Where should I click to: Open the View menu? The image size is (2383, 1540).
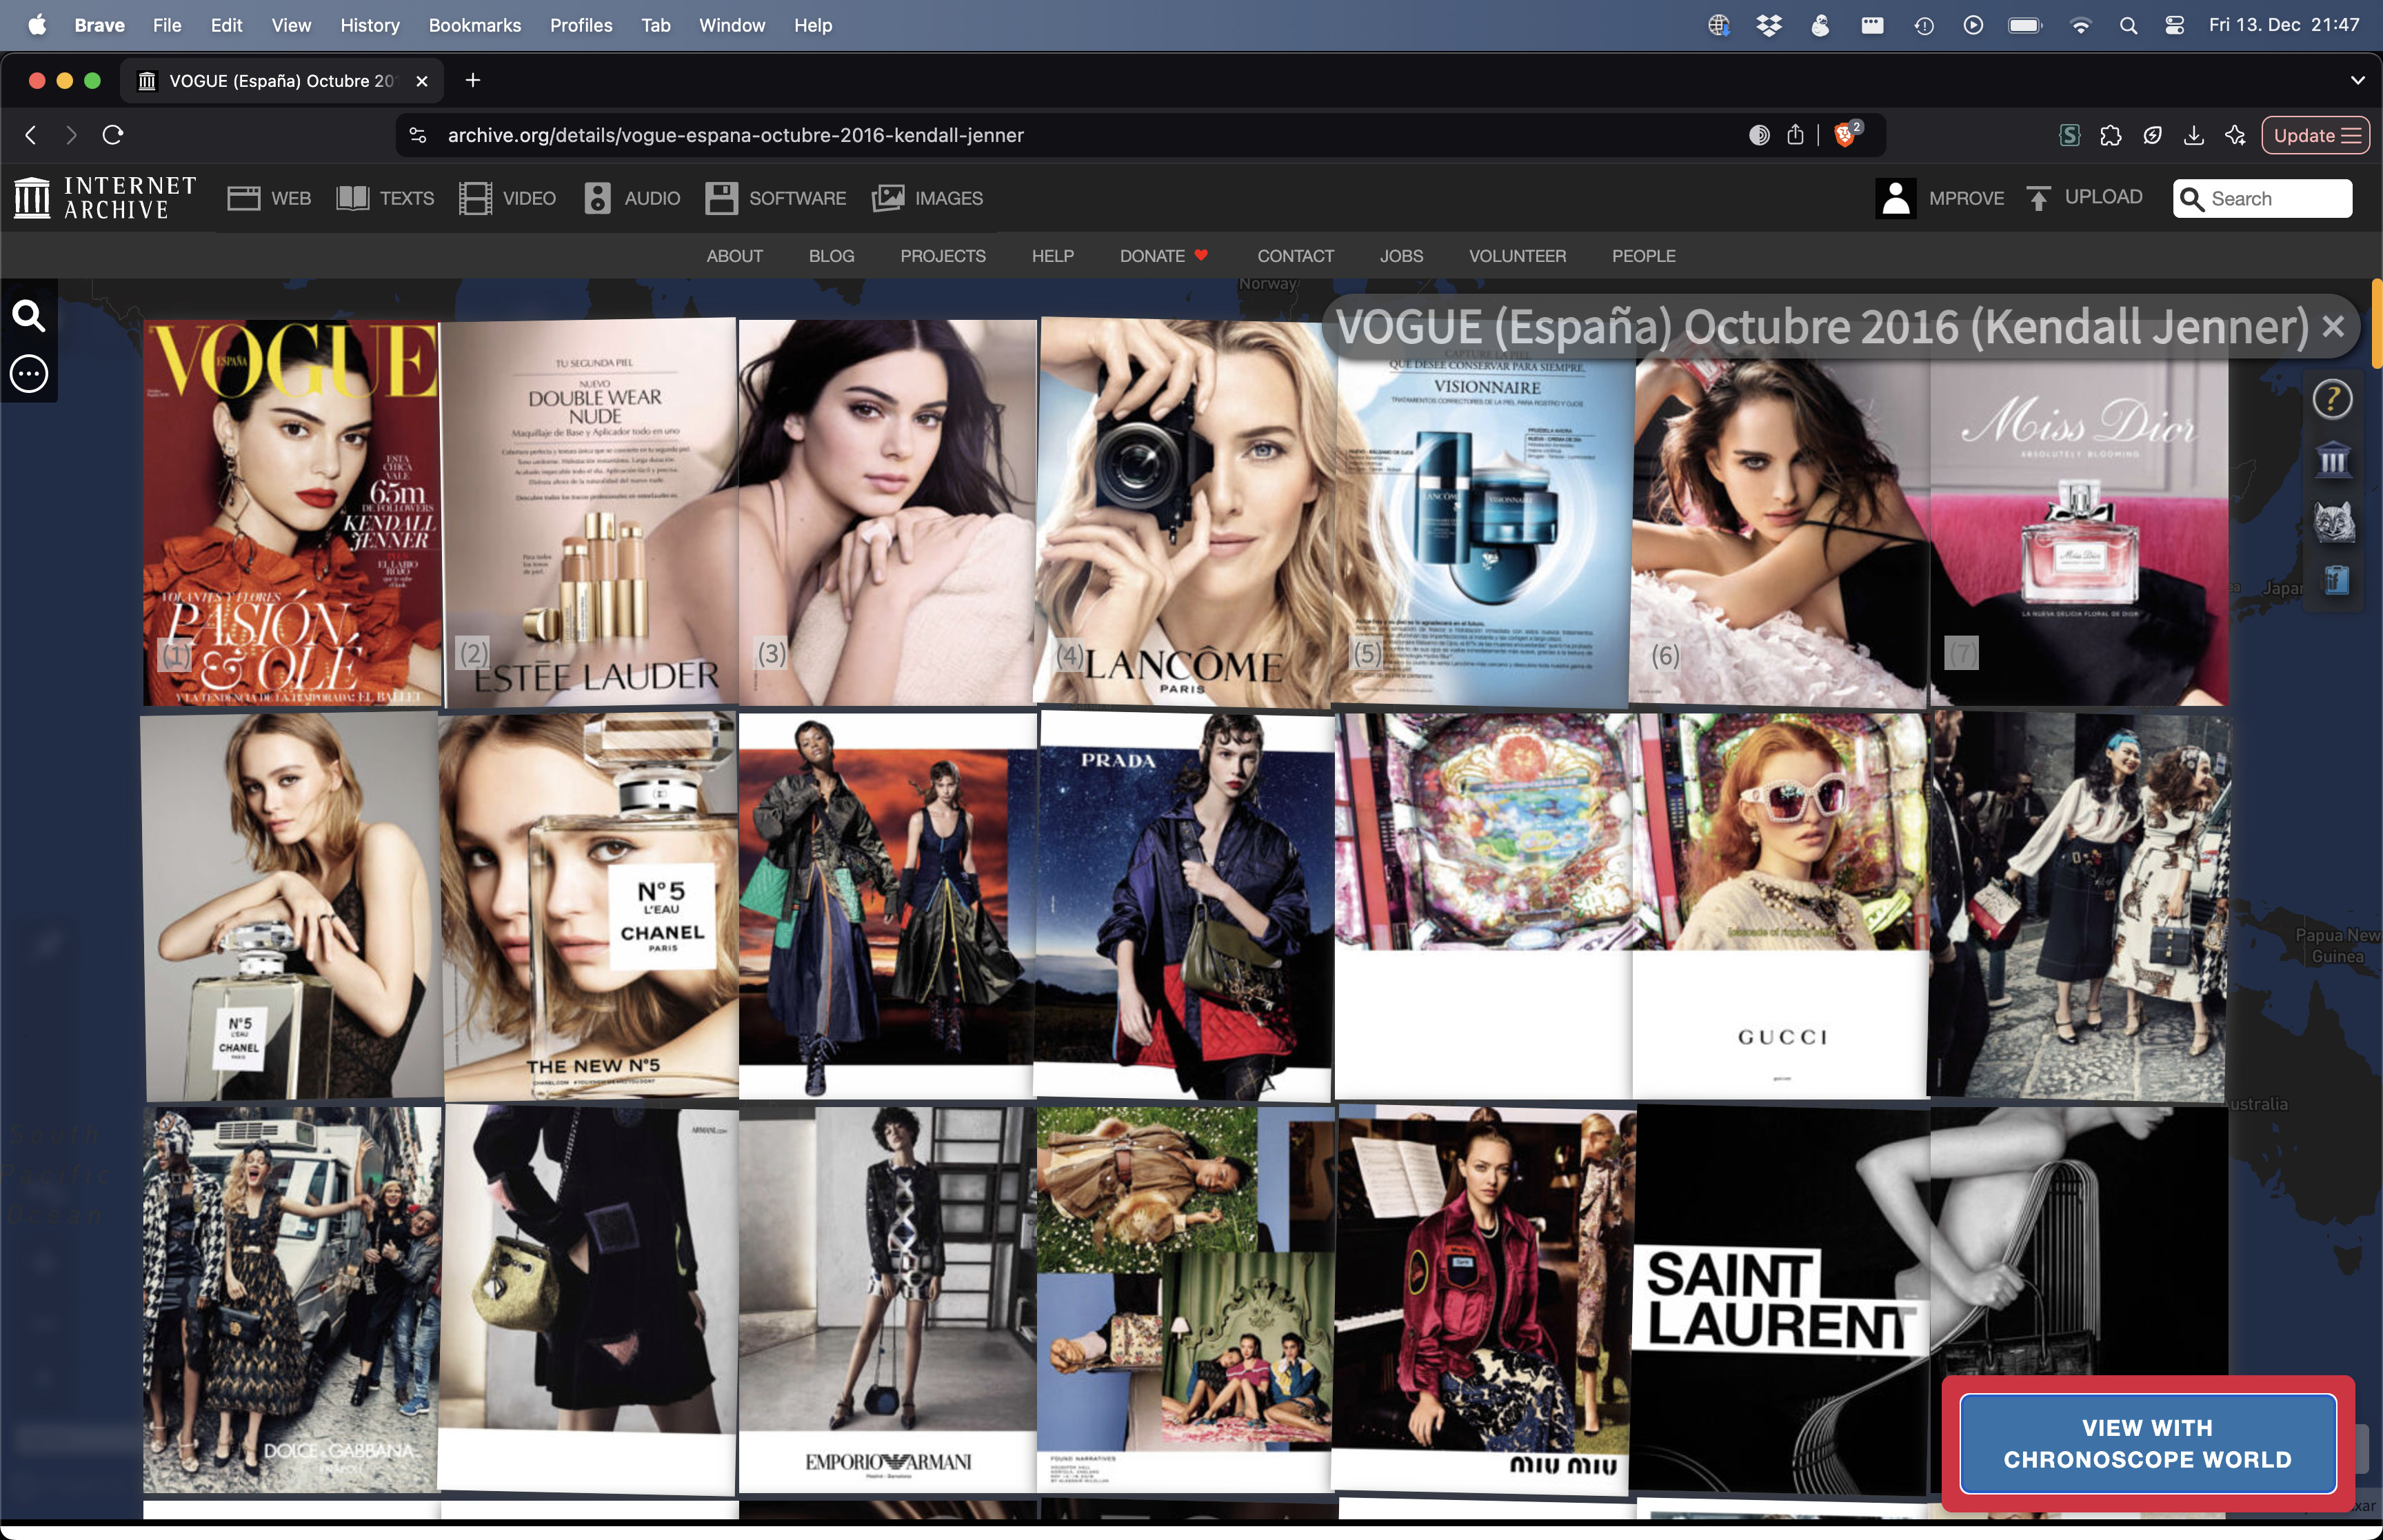[x=291, y=25]
